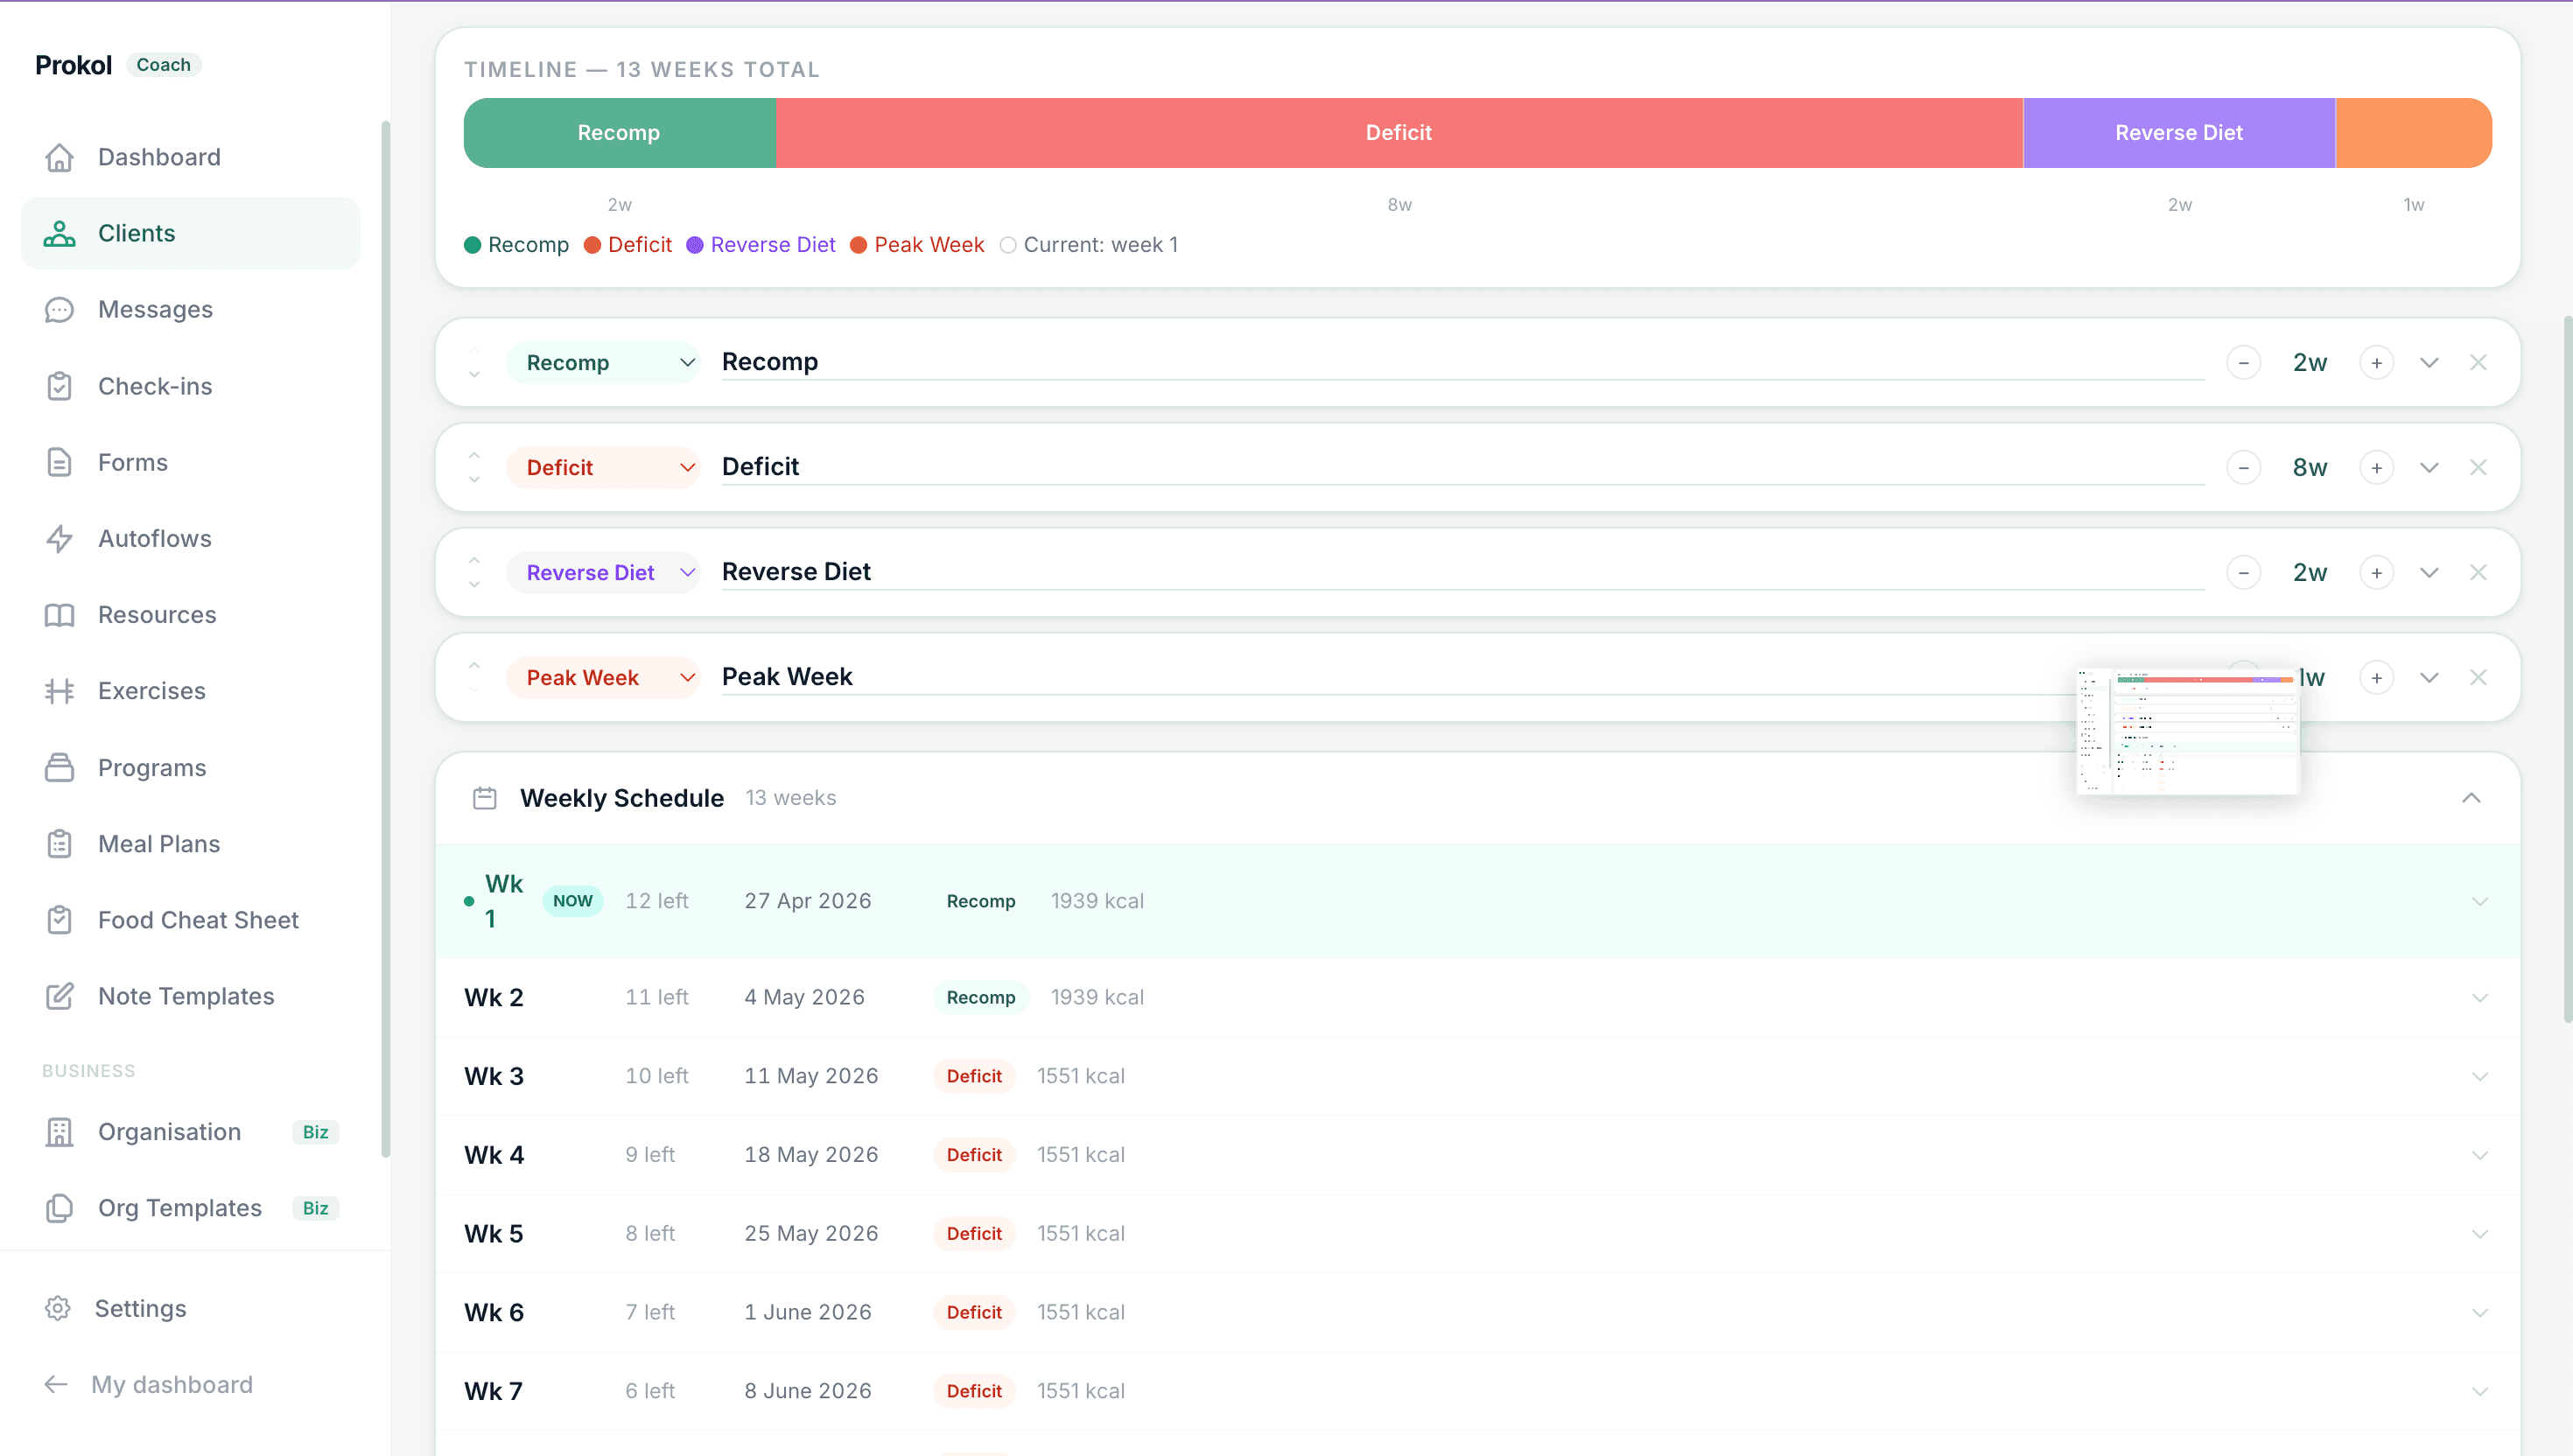Screen dimensions: 2573x1456
Task: Click the Wk 4 row's Deficit tag
Action: [974, 1155]
